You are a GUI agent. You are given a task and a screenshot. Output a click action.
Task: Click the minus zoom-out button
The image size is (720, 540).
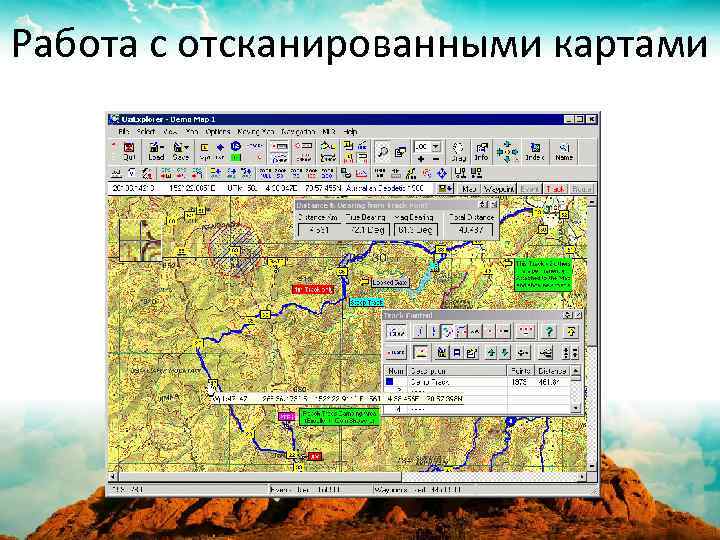[x=436, y=159]
